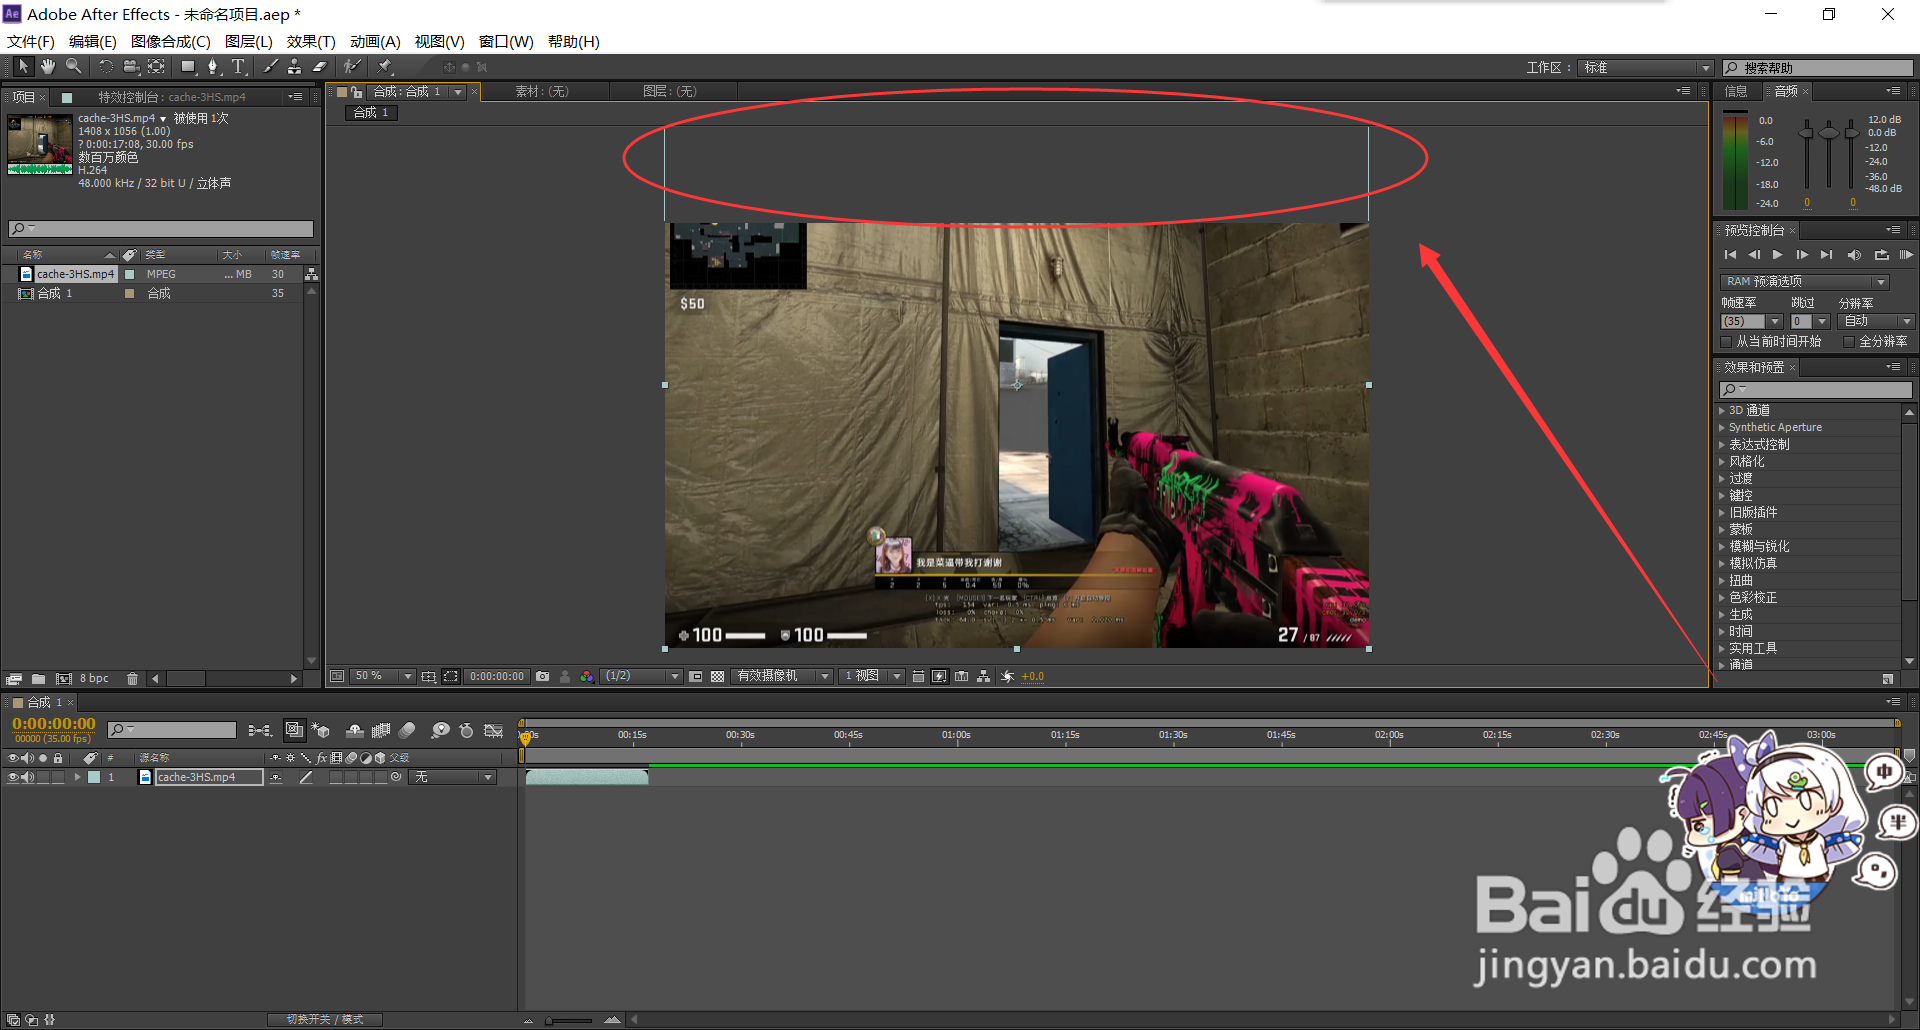Select the Pan Behind anchor tool

(156, 66)
